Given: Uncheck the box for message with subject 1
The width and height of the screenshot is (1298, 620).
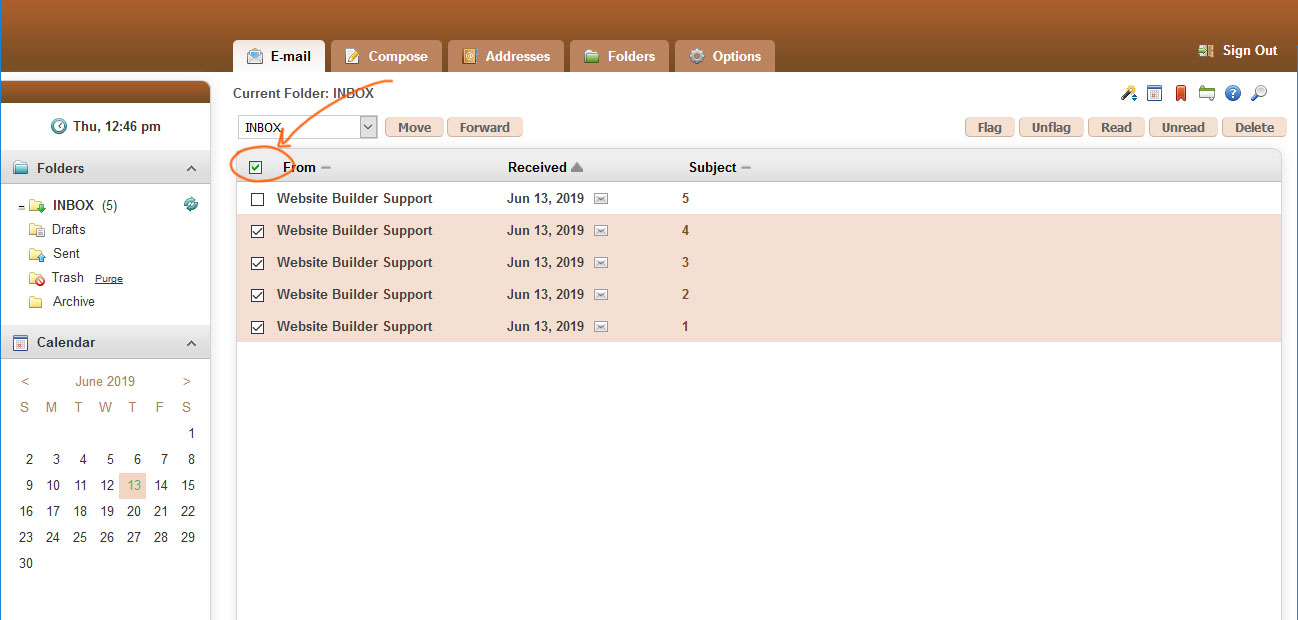Looking at the screenshot, I should pos(257,327).
